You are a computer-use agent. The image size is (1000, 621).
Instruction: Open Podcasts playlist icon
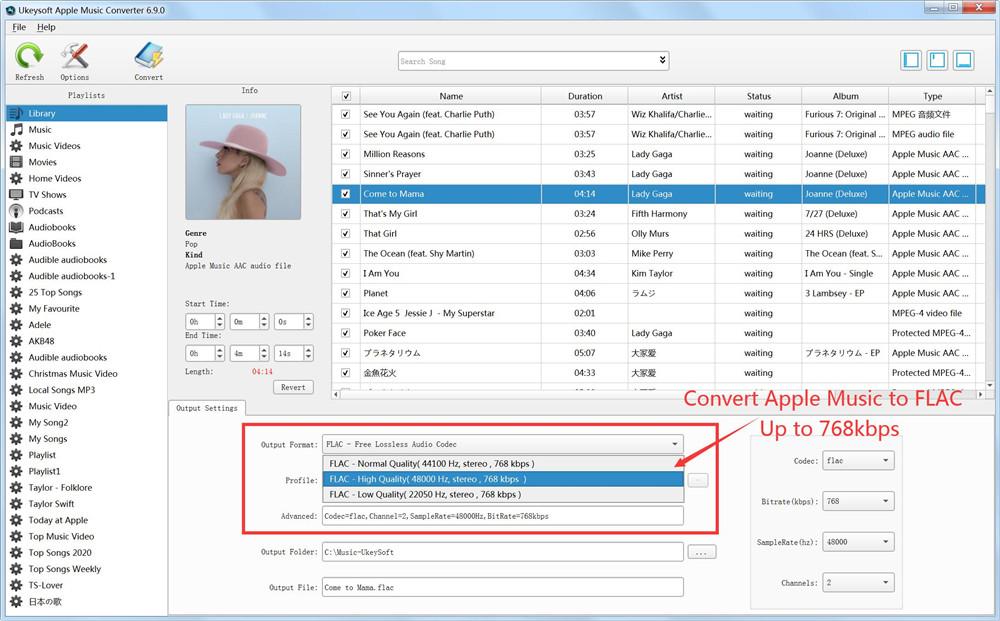tap(17, 211)
